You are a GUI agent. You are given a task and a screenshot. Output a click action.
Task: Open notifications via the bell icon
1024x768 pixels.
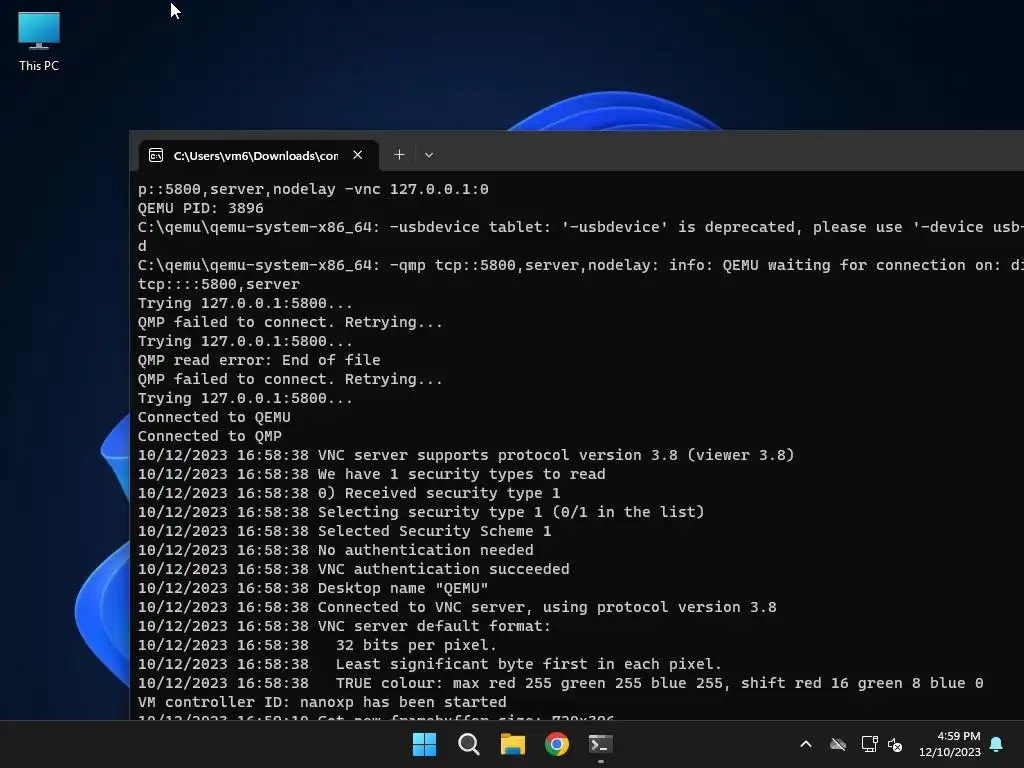(x=997, y=744)
